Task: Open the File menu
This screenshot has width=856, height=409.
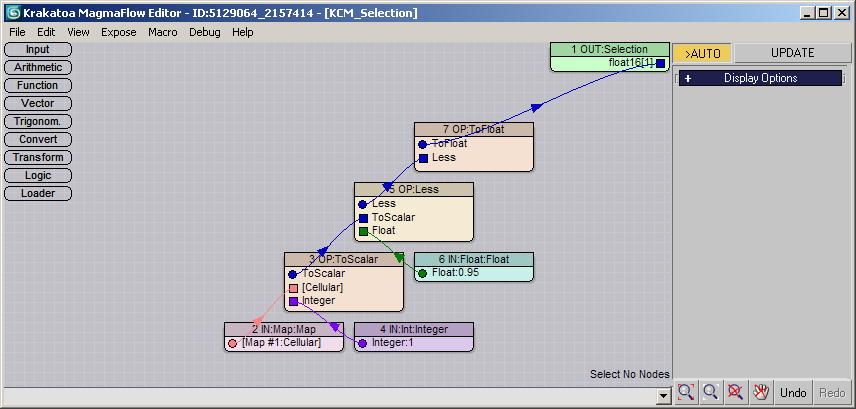Action: click(x=17, y=32)
